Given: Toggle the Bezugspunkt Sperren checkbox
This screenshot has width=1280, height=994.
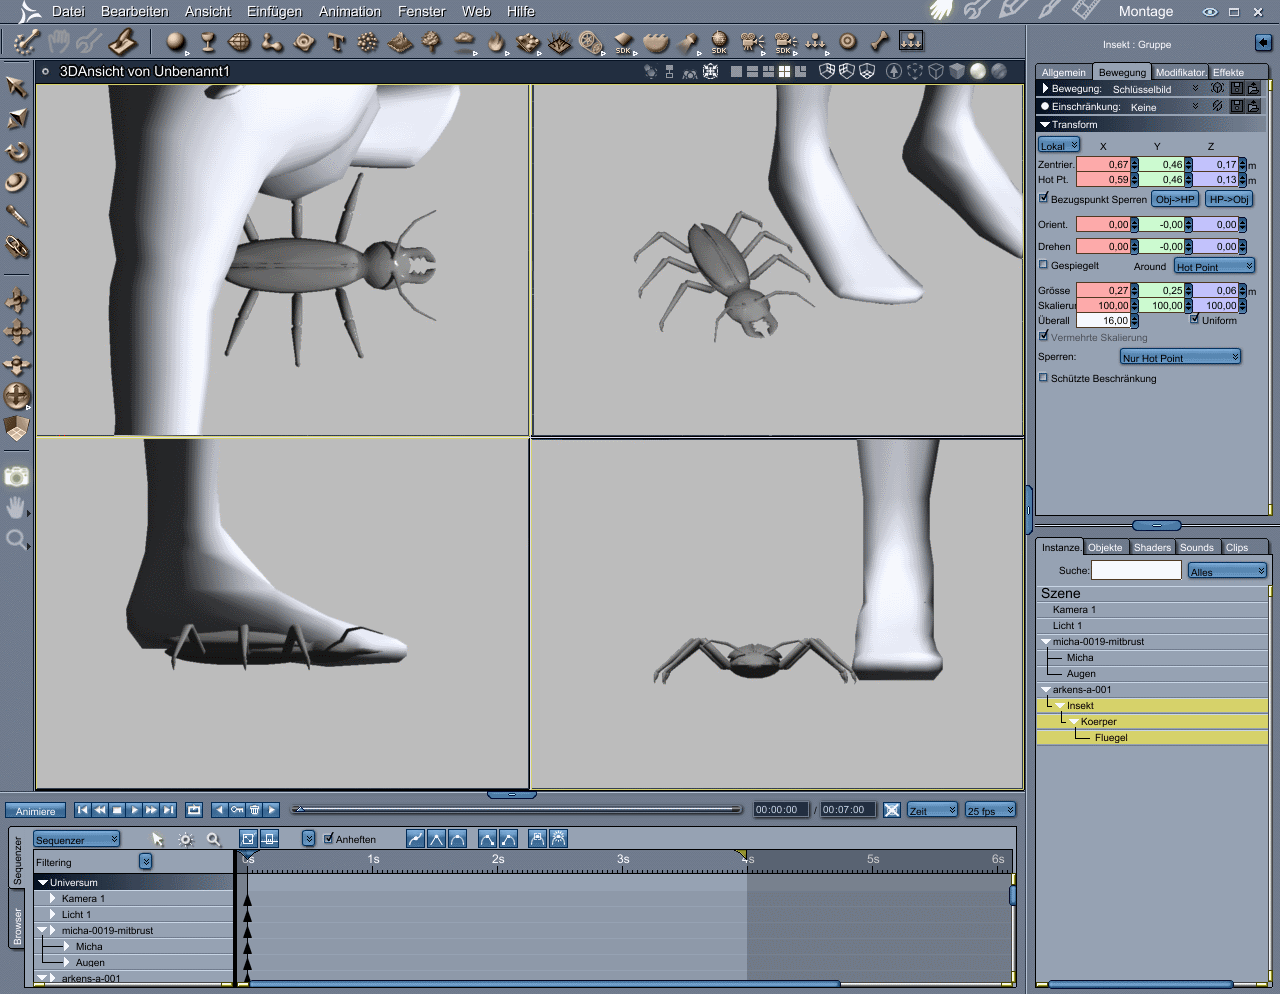Looking at the screenshot, I should pos(1044,198).
